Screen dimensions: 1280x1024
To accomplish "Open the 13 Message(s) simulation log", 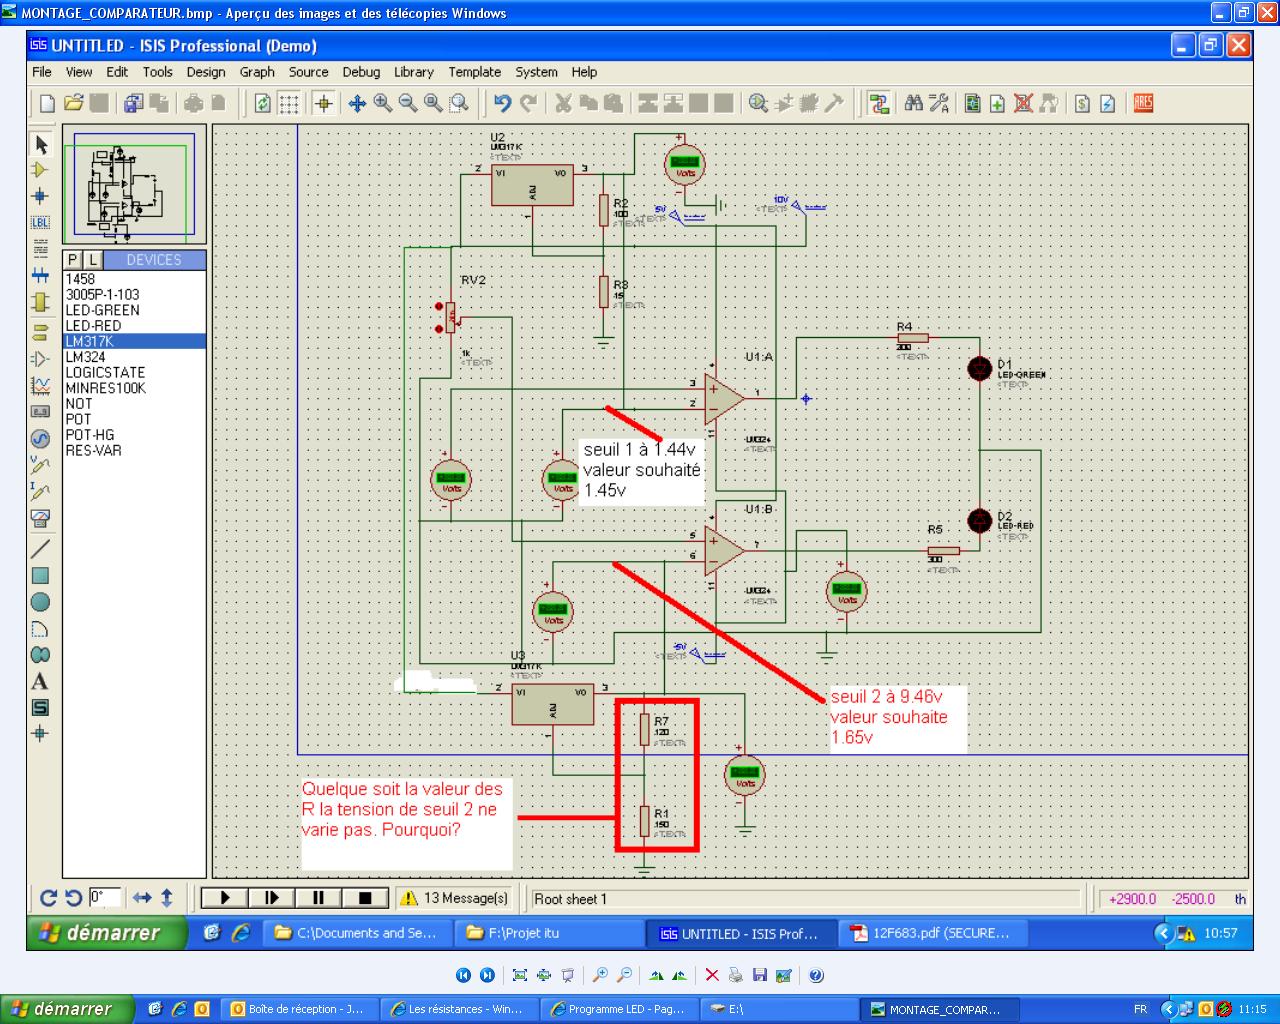I will click(455, 898).
